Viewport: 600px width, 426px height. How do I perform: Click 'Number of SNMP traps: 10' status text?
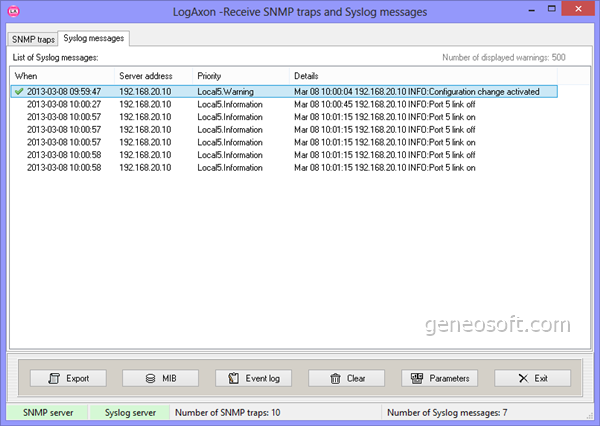coord(228,413)
